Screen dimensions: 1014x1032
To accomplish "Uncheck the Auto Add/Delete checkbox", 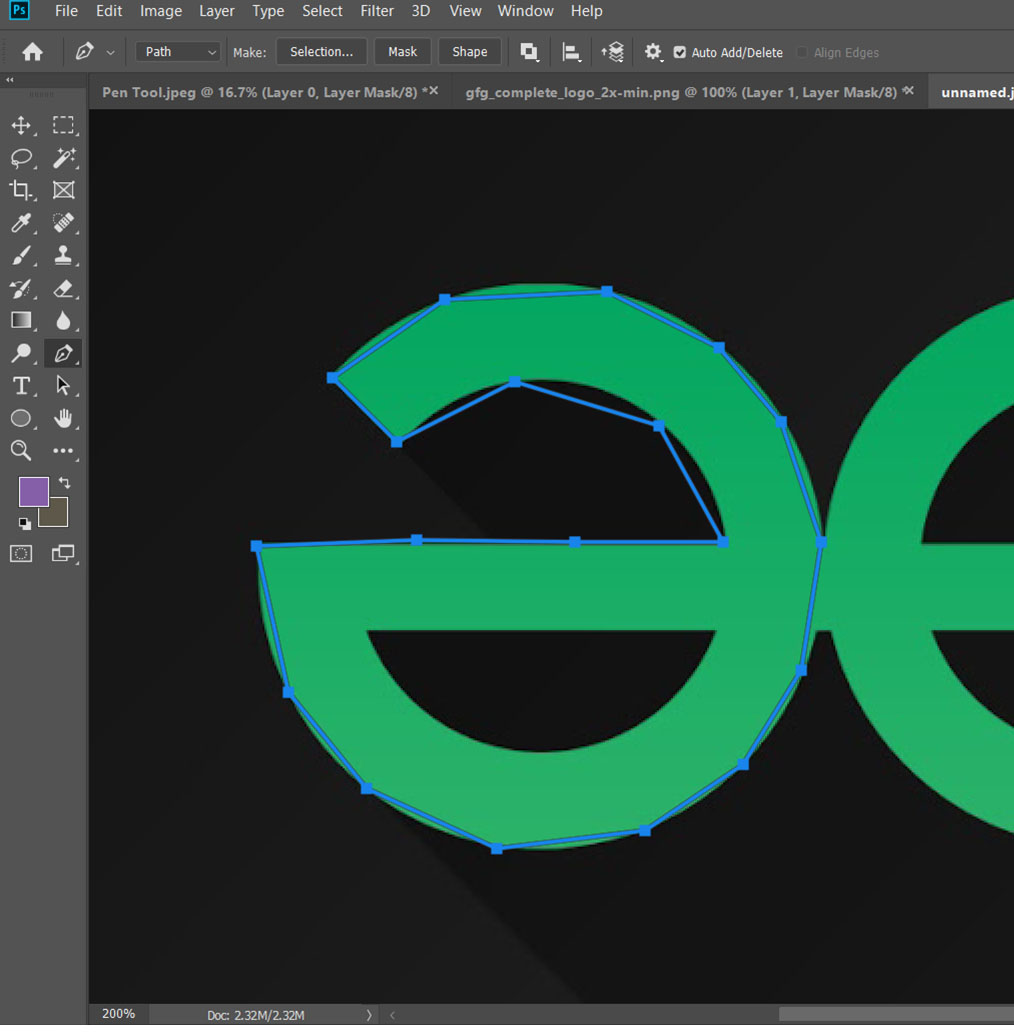I will coord(680,52).
